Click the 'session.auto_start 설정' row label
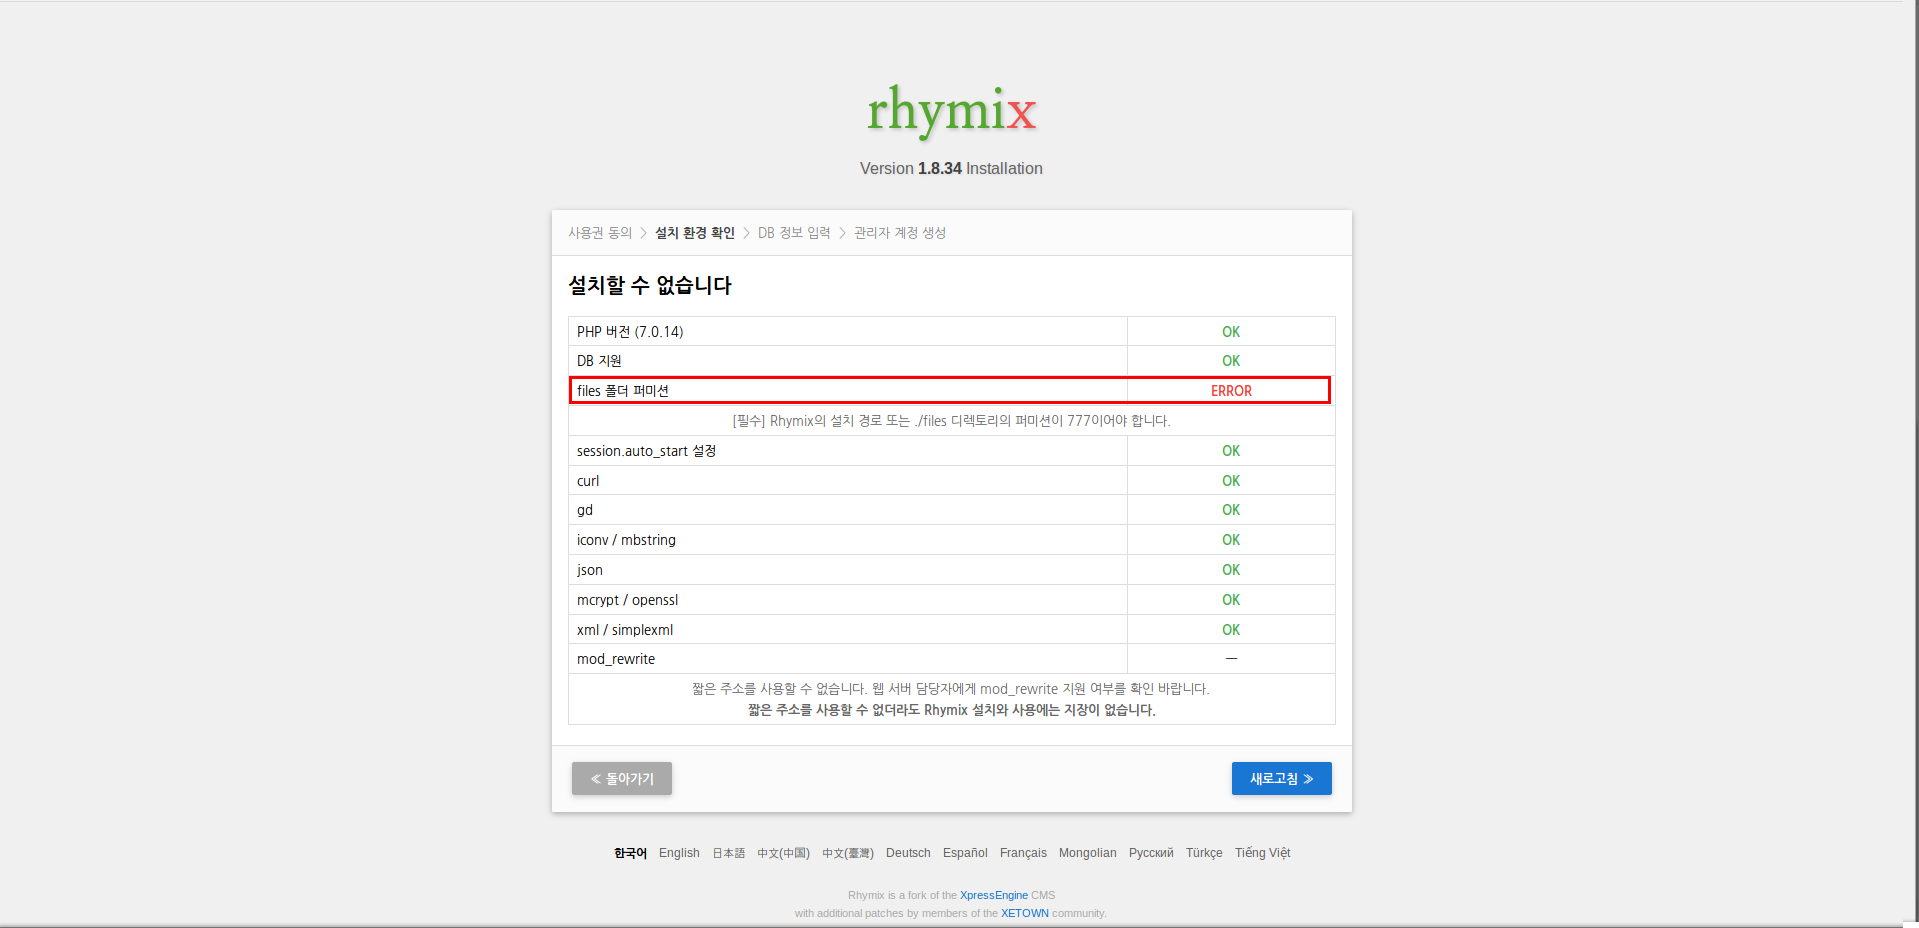This screenshot has width=1919, height=928. [646, 451]
